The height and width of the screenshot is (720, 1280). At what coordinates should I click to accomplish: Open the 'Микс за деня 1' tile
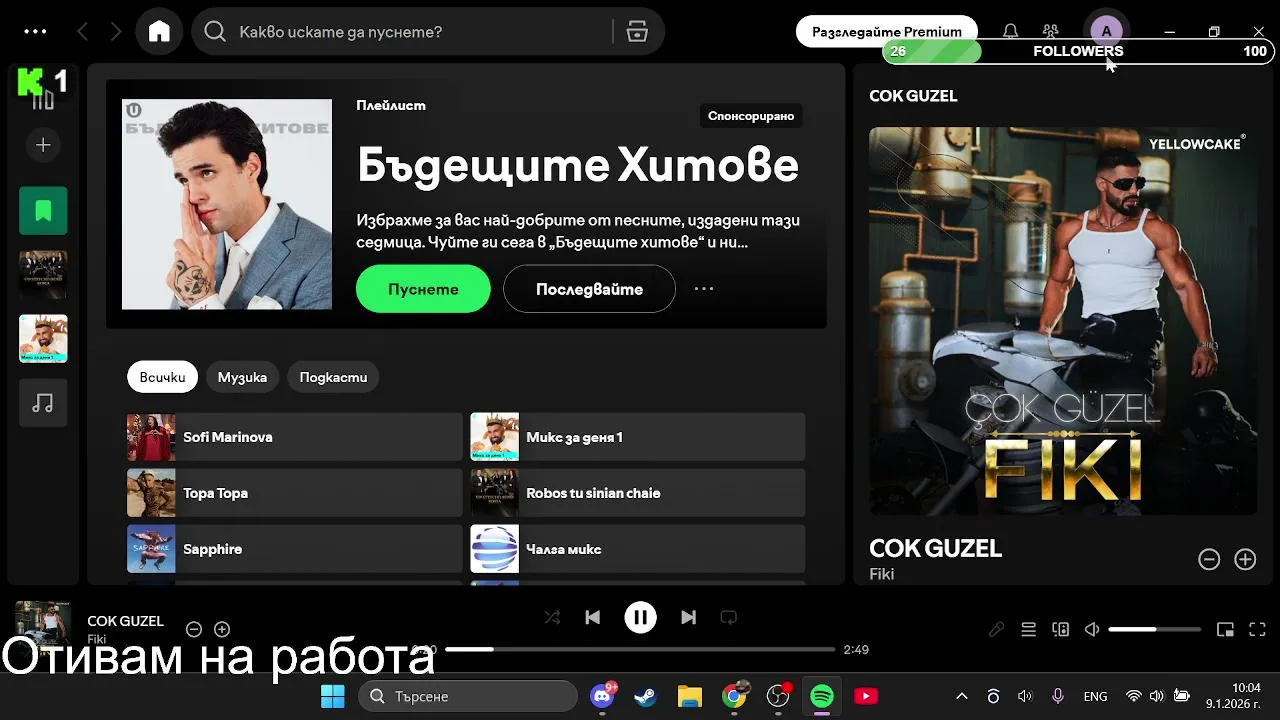638,437
